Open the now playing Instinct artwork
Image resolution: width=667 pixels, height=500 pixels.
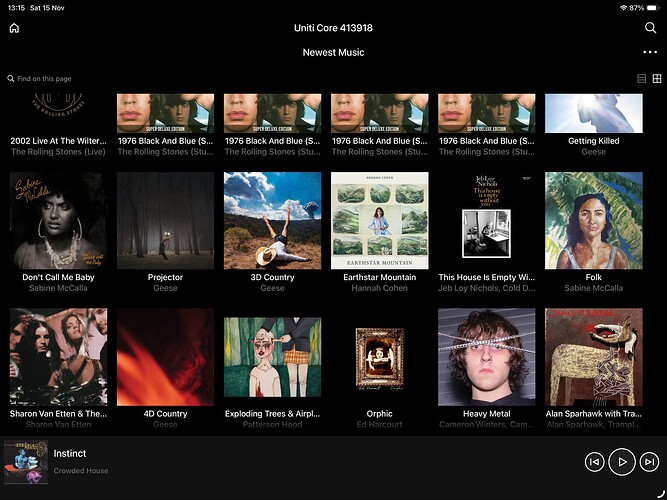click(x=25, y=461)
